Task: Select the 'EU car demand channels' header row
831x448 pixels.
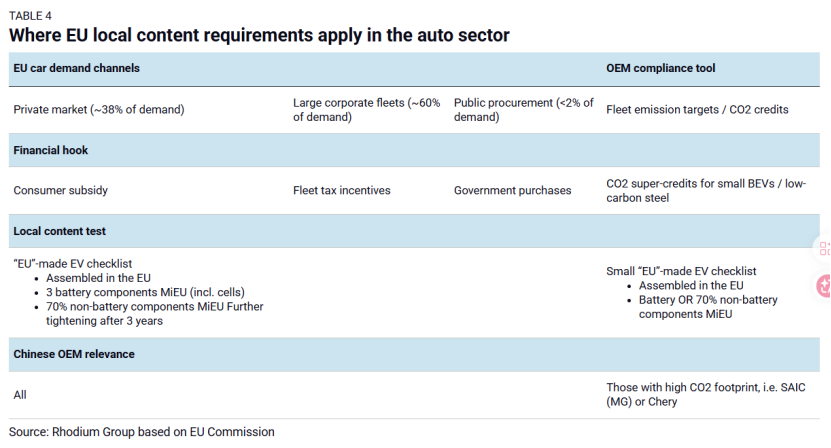Action: coord(76,68)
